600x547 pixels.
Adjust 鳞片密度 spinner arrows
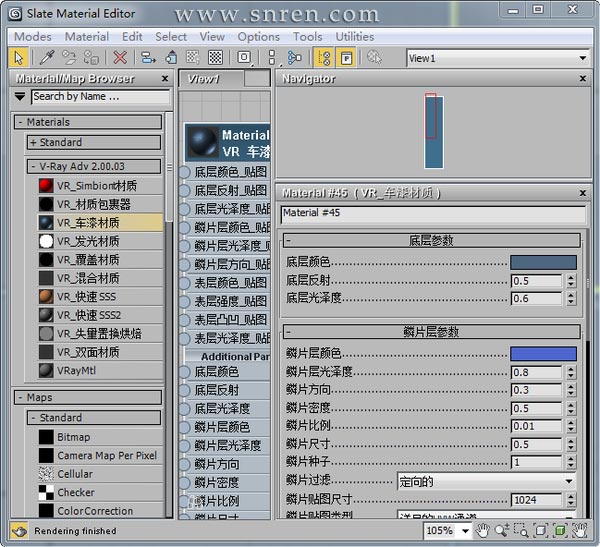point(571,408)
